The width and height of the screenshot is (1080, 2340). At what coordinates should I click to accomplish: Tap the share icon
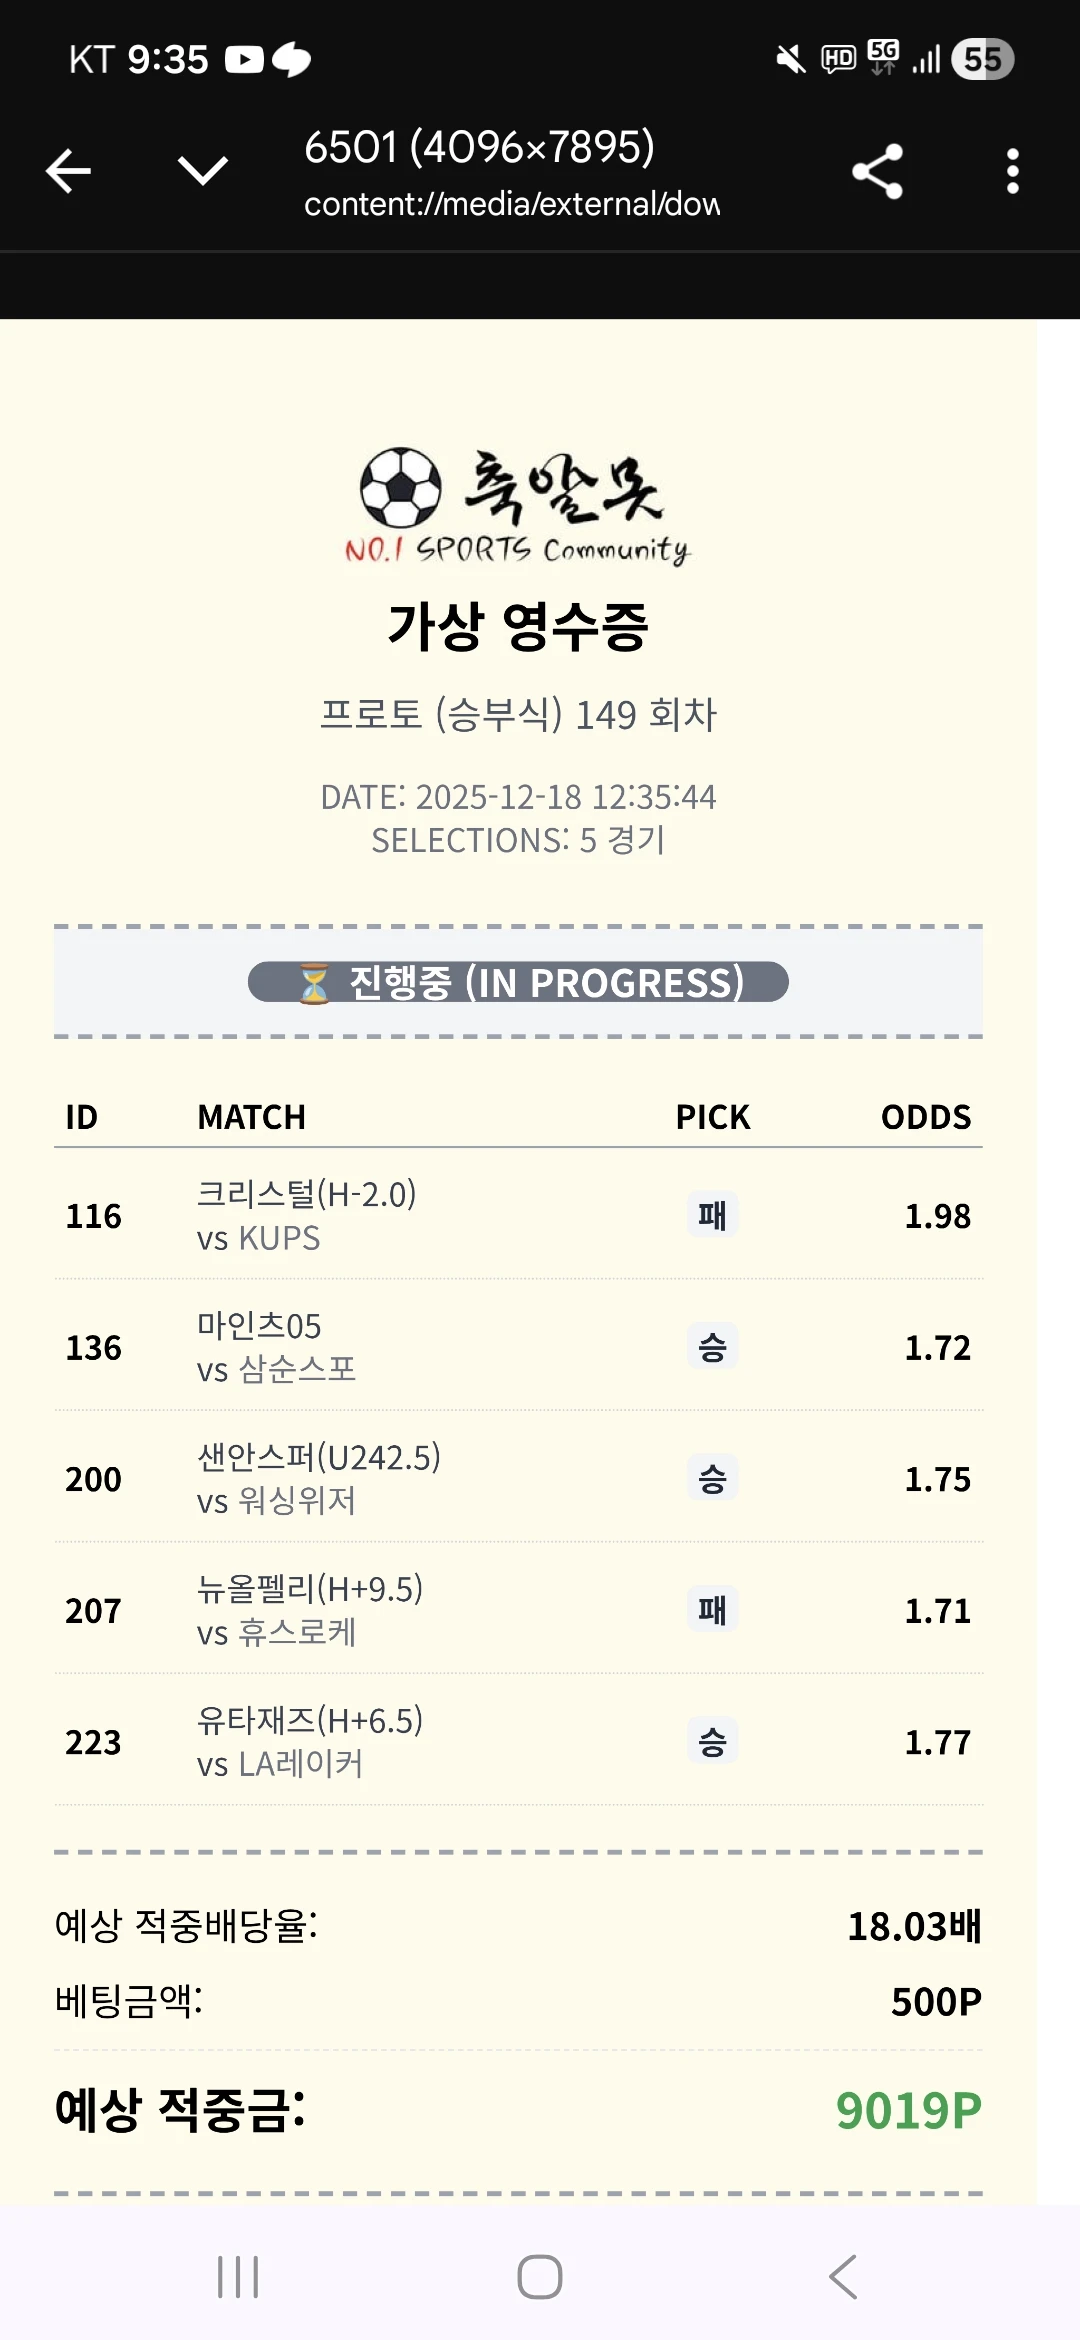coord(877,171)
